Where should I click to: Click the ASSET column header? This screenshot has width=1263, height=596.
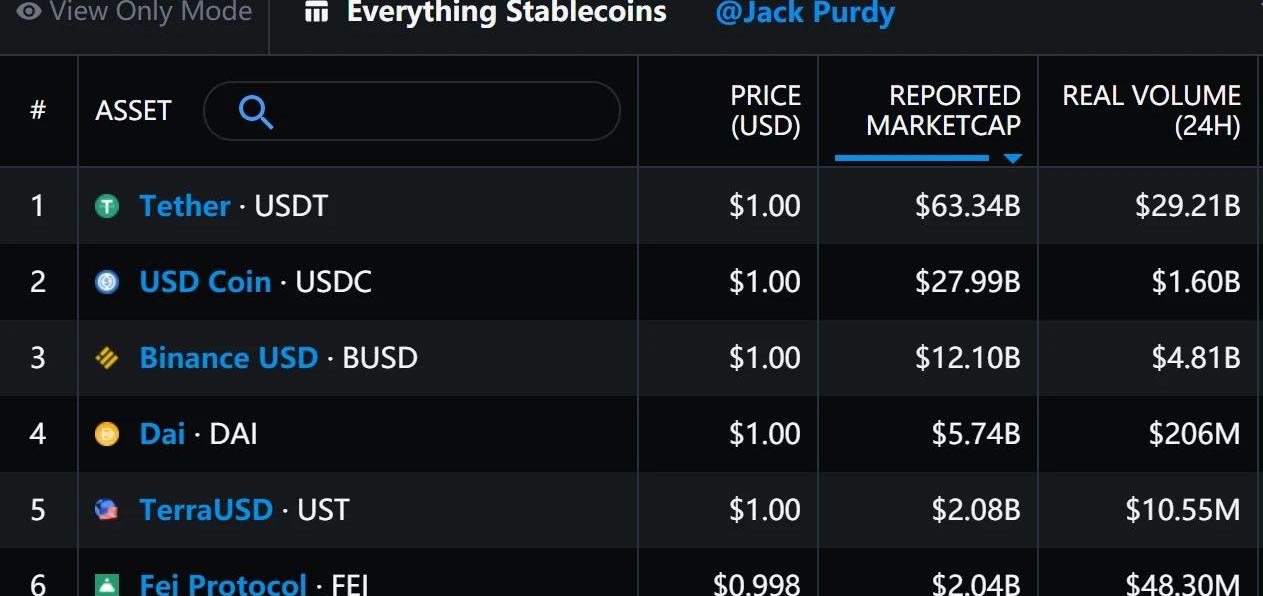pyautogui.click(x=134, y=111)
